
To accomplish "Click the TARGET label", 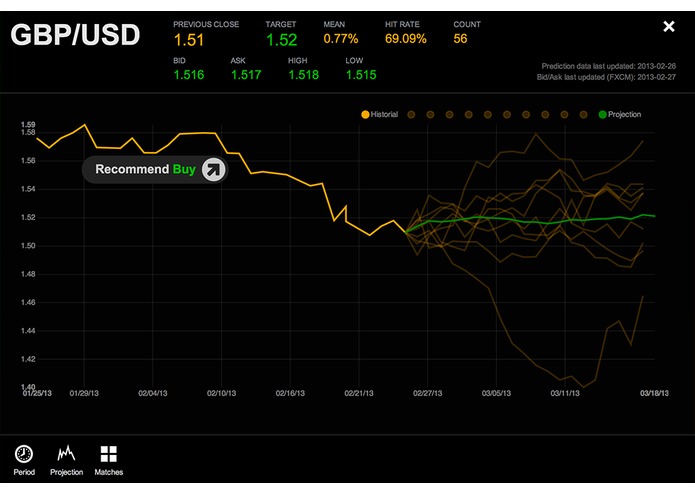I will coord(281,24).
